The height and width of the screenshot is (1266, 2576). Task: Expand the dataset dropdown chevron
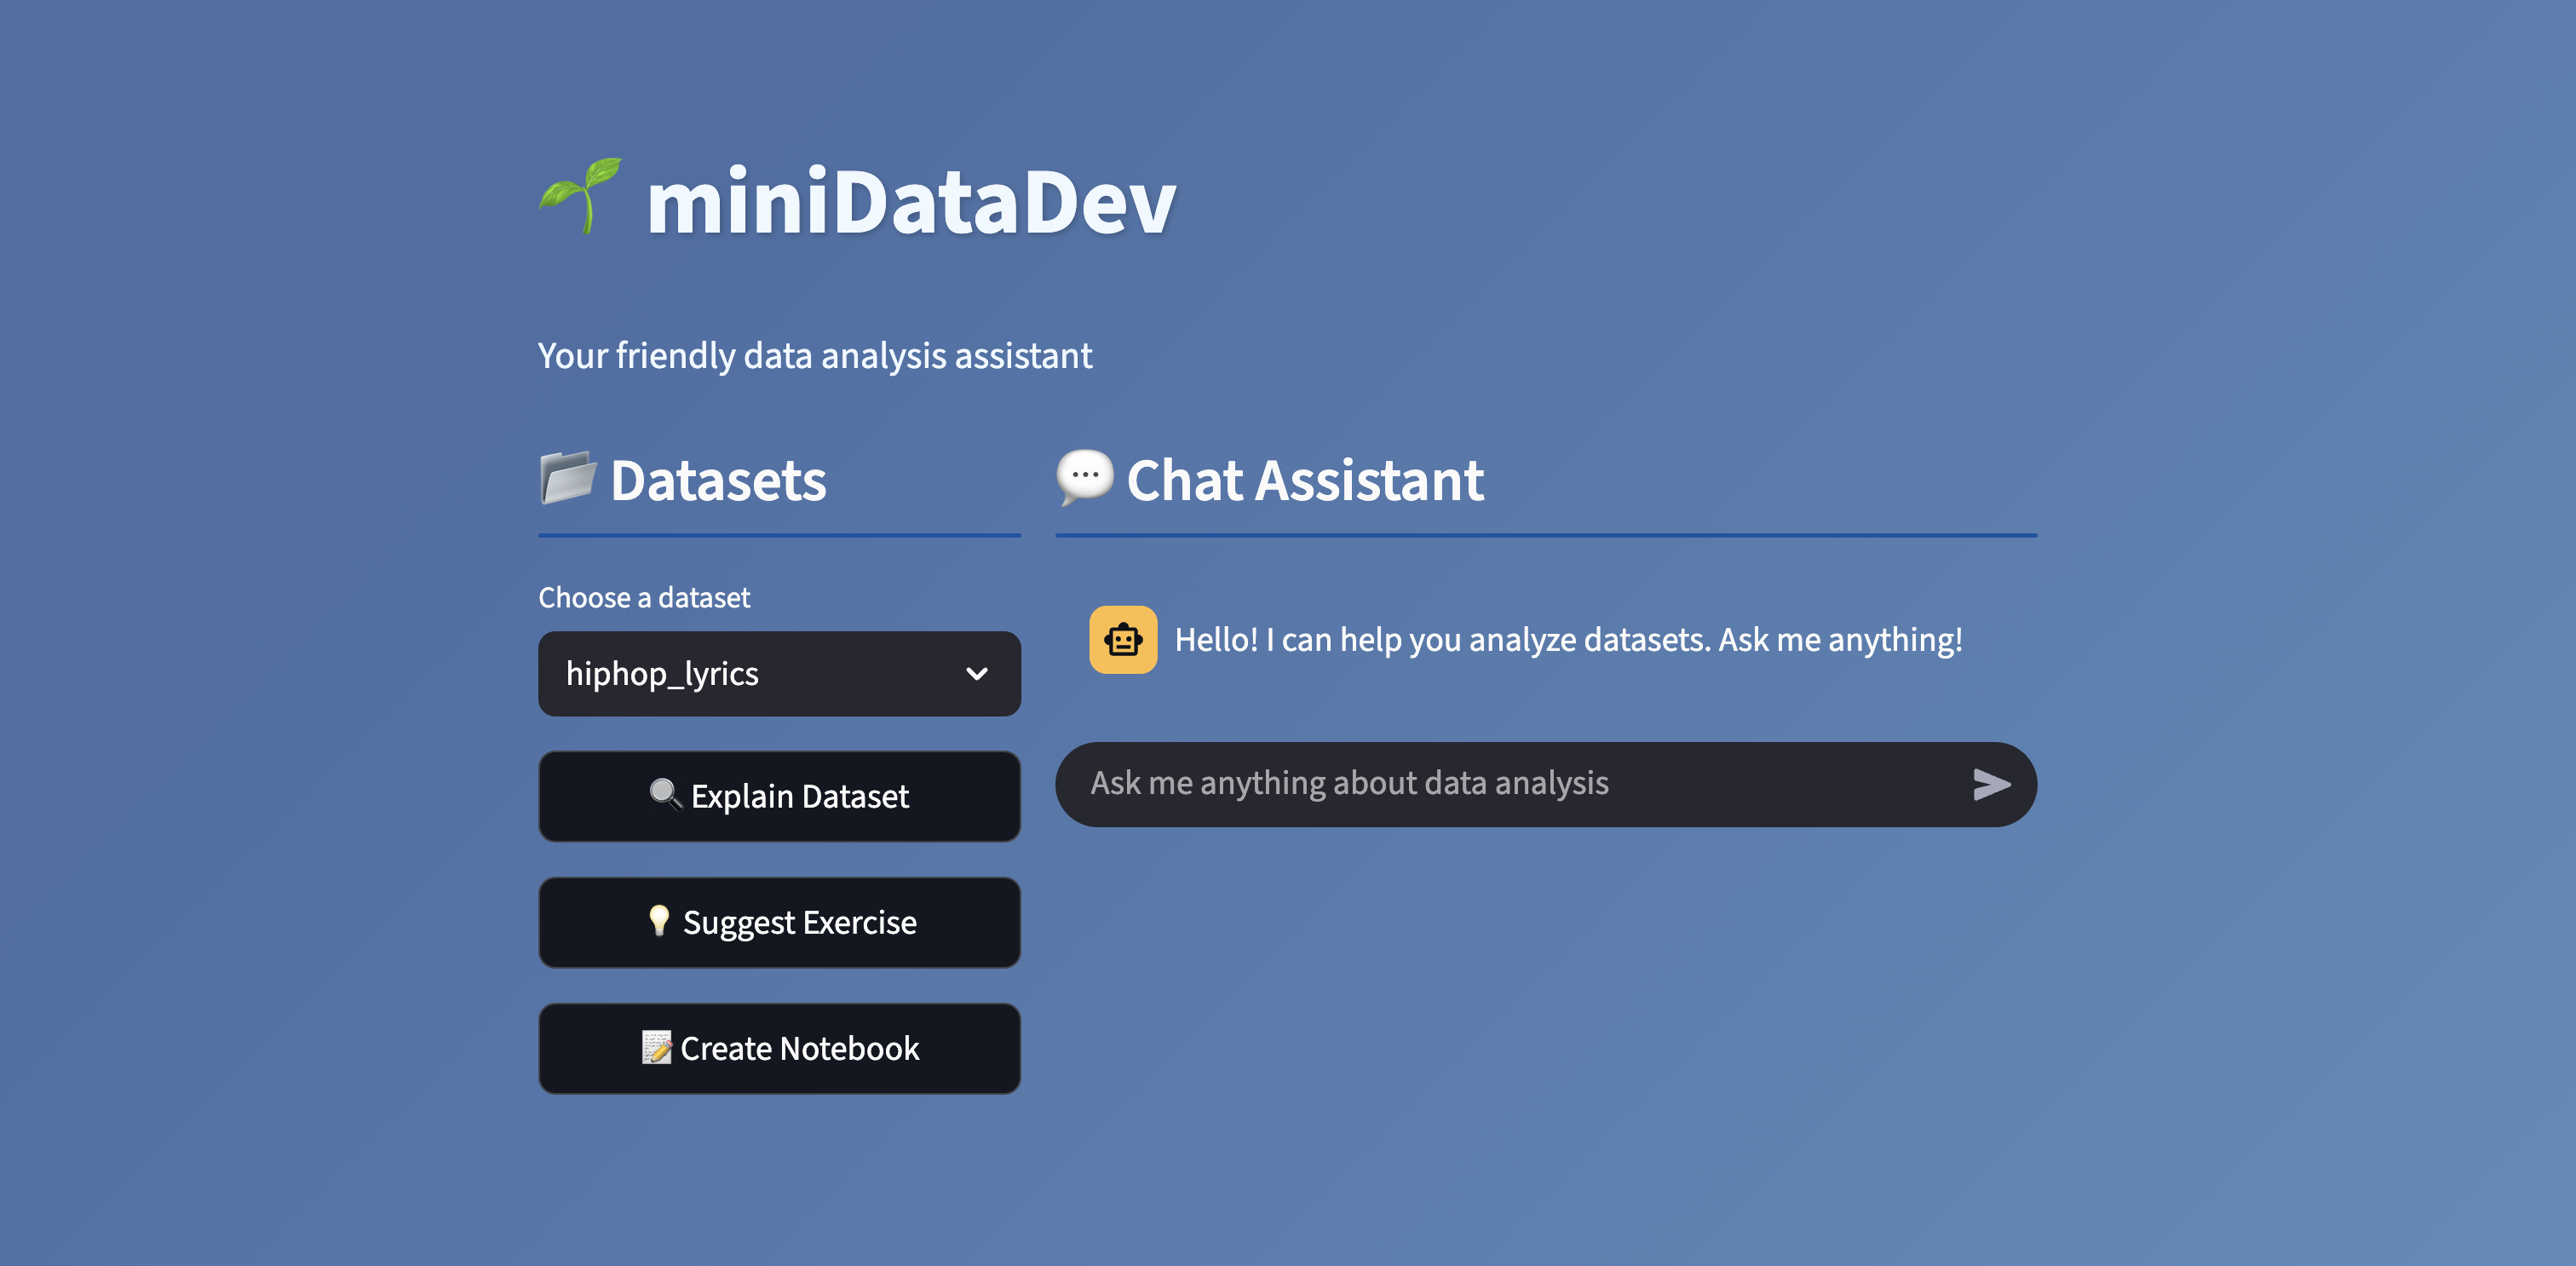(977, 674)
